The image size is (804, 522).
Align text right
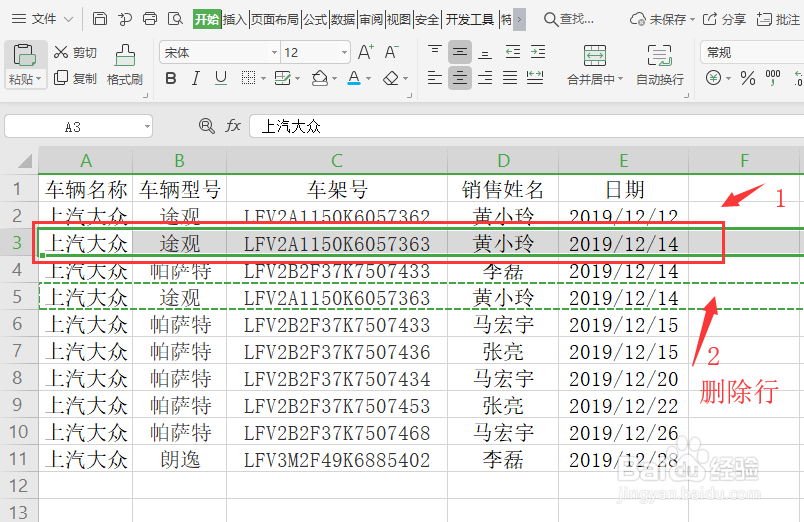485,78
